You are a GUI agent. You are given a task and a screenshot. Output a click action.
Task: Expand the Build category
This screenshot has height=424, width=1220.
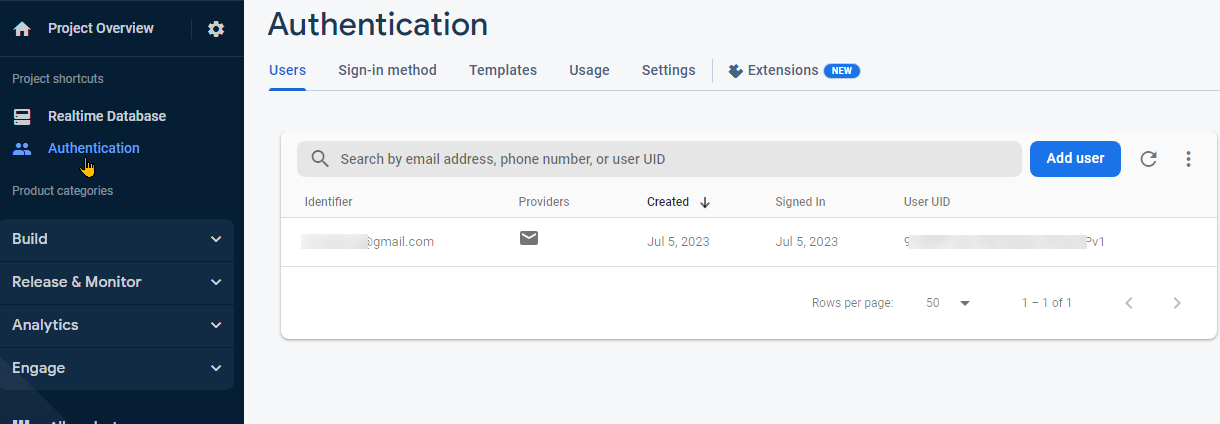117,239
